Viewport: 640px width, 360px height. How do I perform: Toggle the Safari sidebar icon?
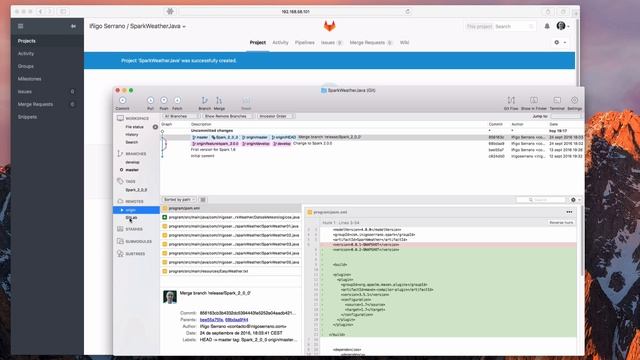pyautogui.click(x=63, y=11)
